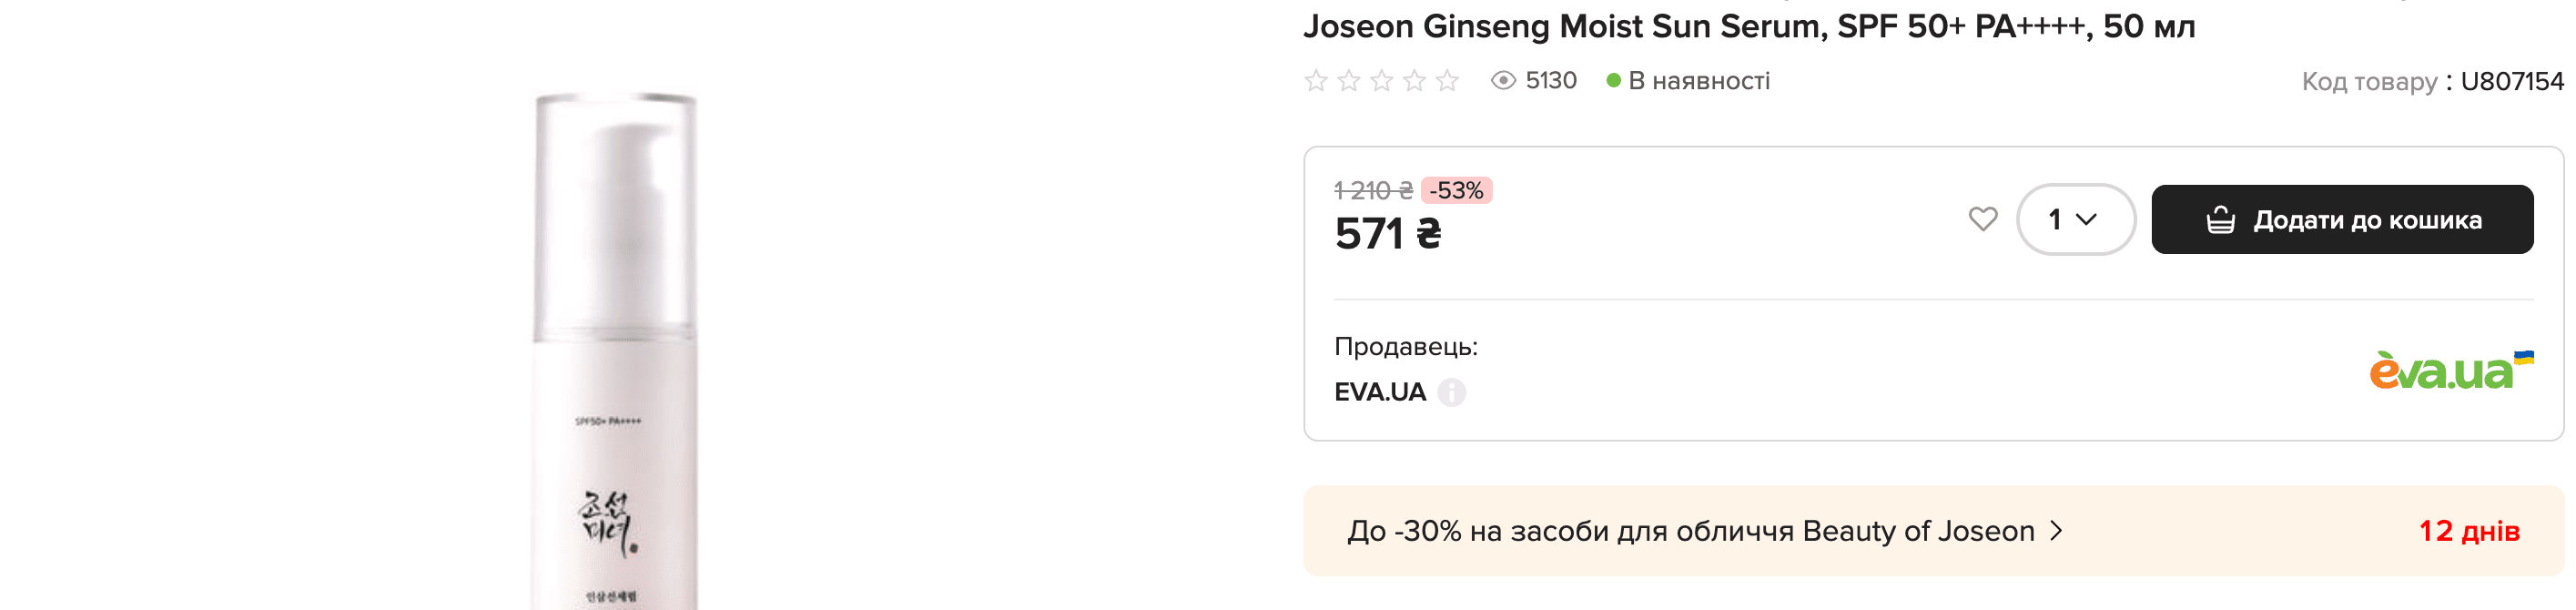Open the quantity dropdown showing 1
Screen dimensions: 2576x610
click(x=2075, y=219)
